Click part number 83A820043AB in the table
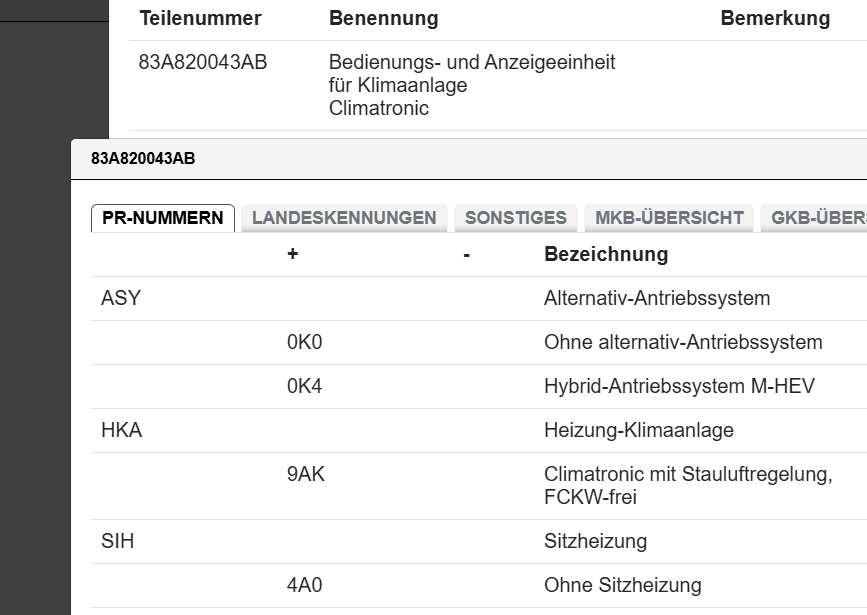Image resolution: width=867 pixels, height=615 pixels. pyautogui.click(x=203, y=62)
